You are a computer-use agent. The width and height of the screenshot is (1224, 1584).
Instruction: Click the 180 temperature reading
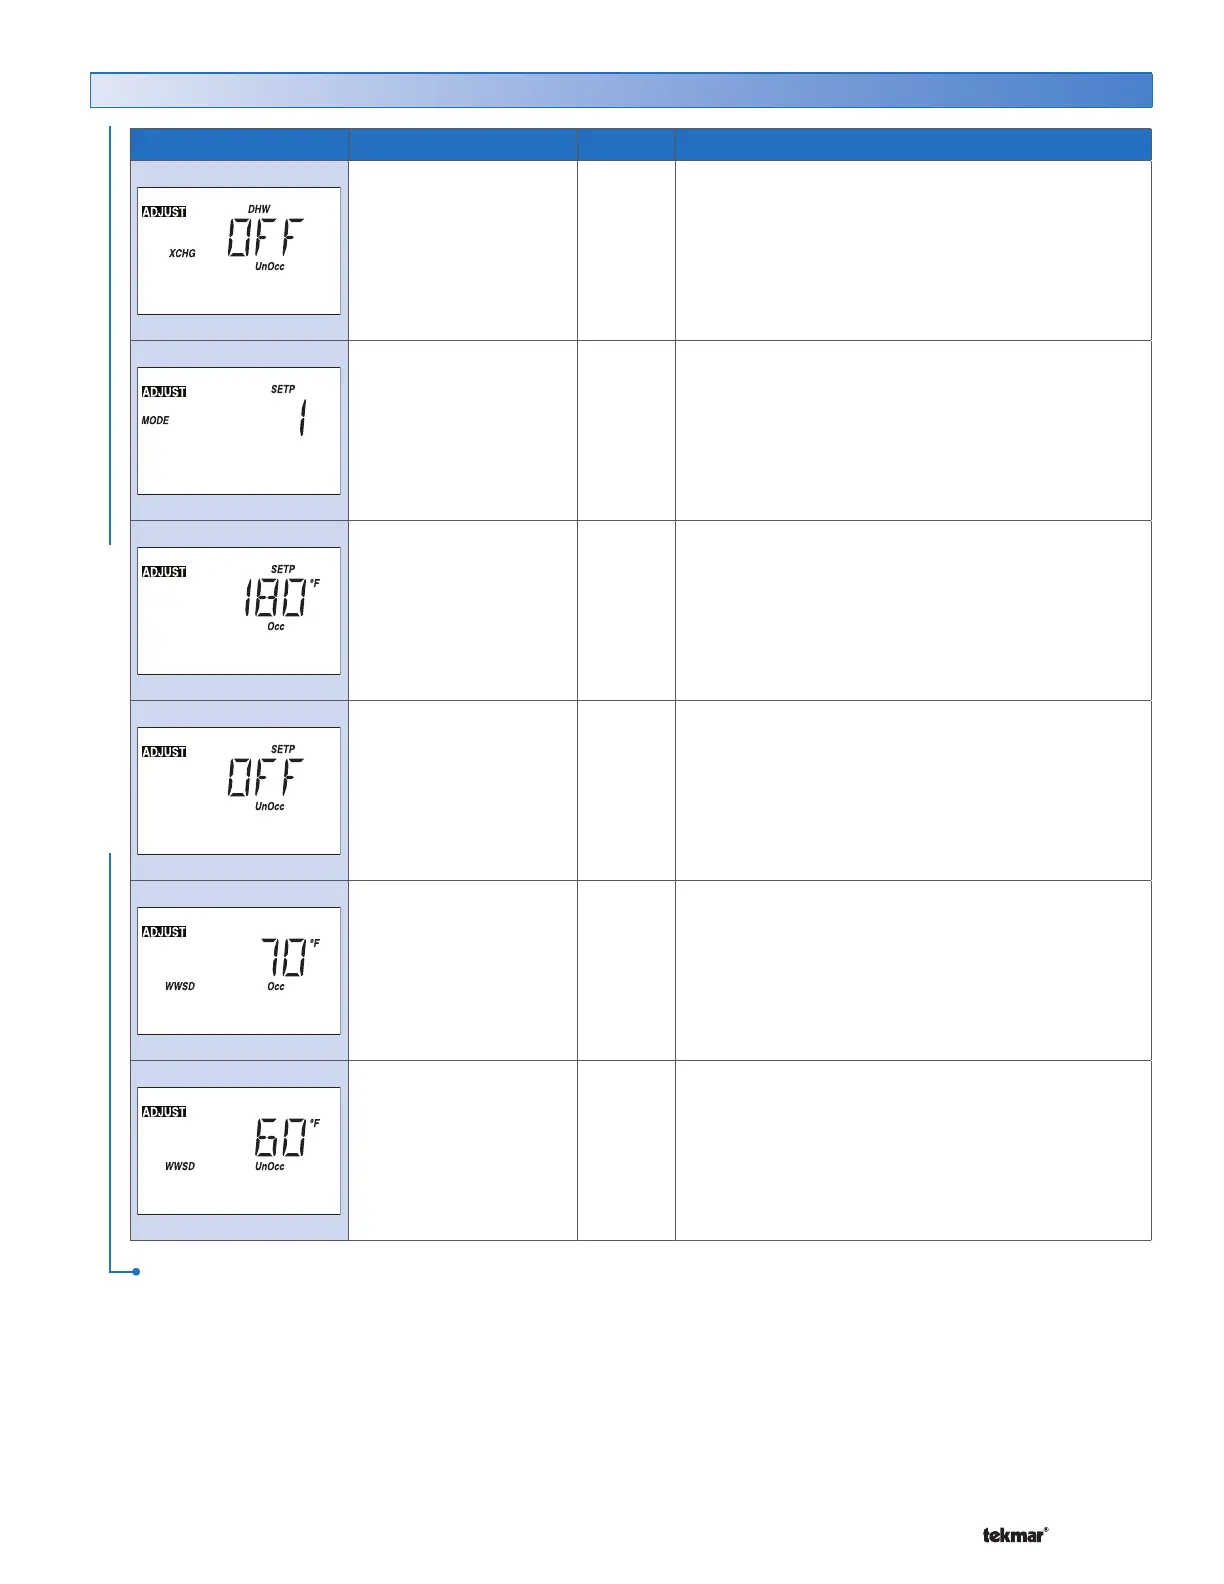click(275, 599)
